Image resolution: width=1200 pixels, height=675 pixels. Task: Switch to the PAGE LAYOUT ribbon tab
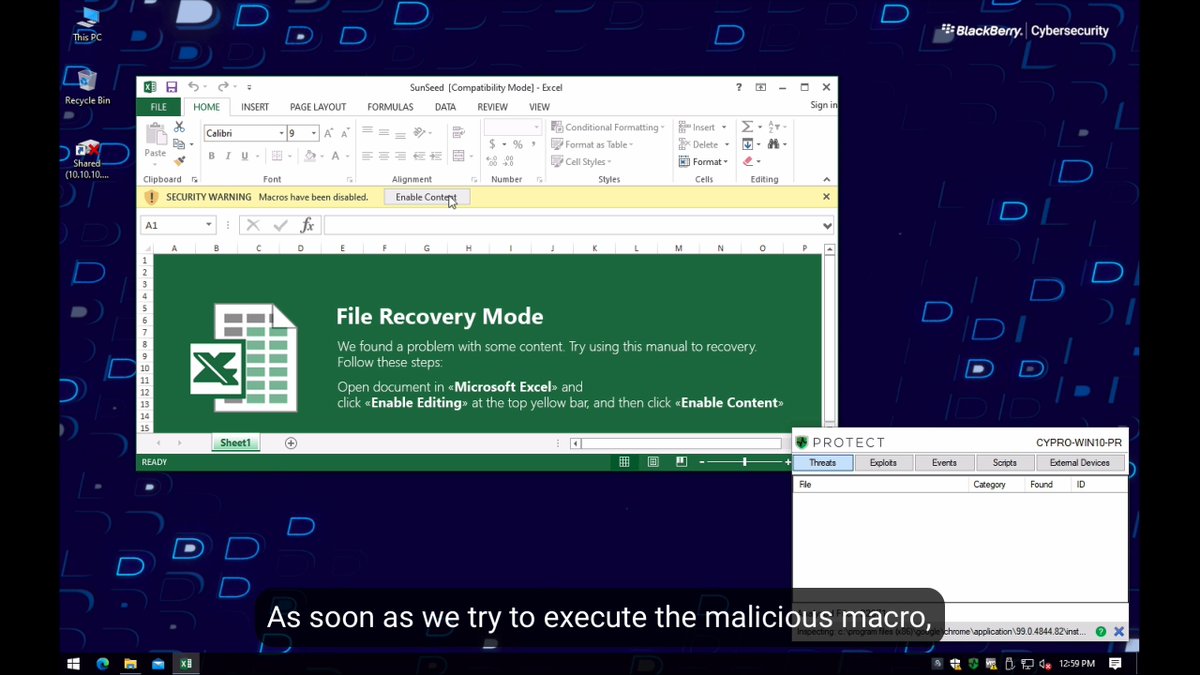tap(318, 107)
